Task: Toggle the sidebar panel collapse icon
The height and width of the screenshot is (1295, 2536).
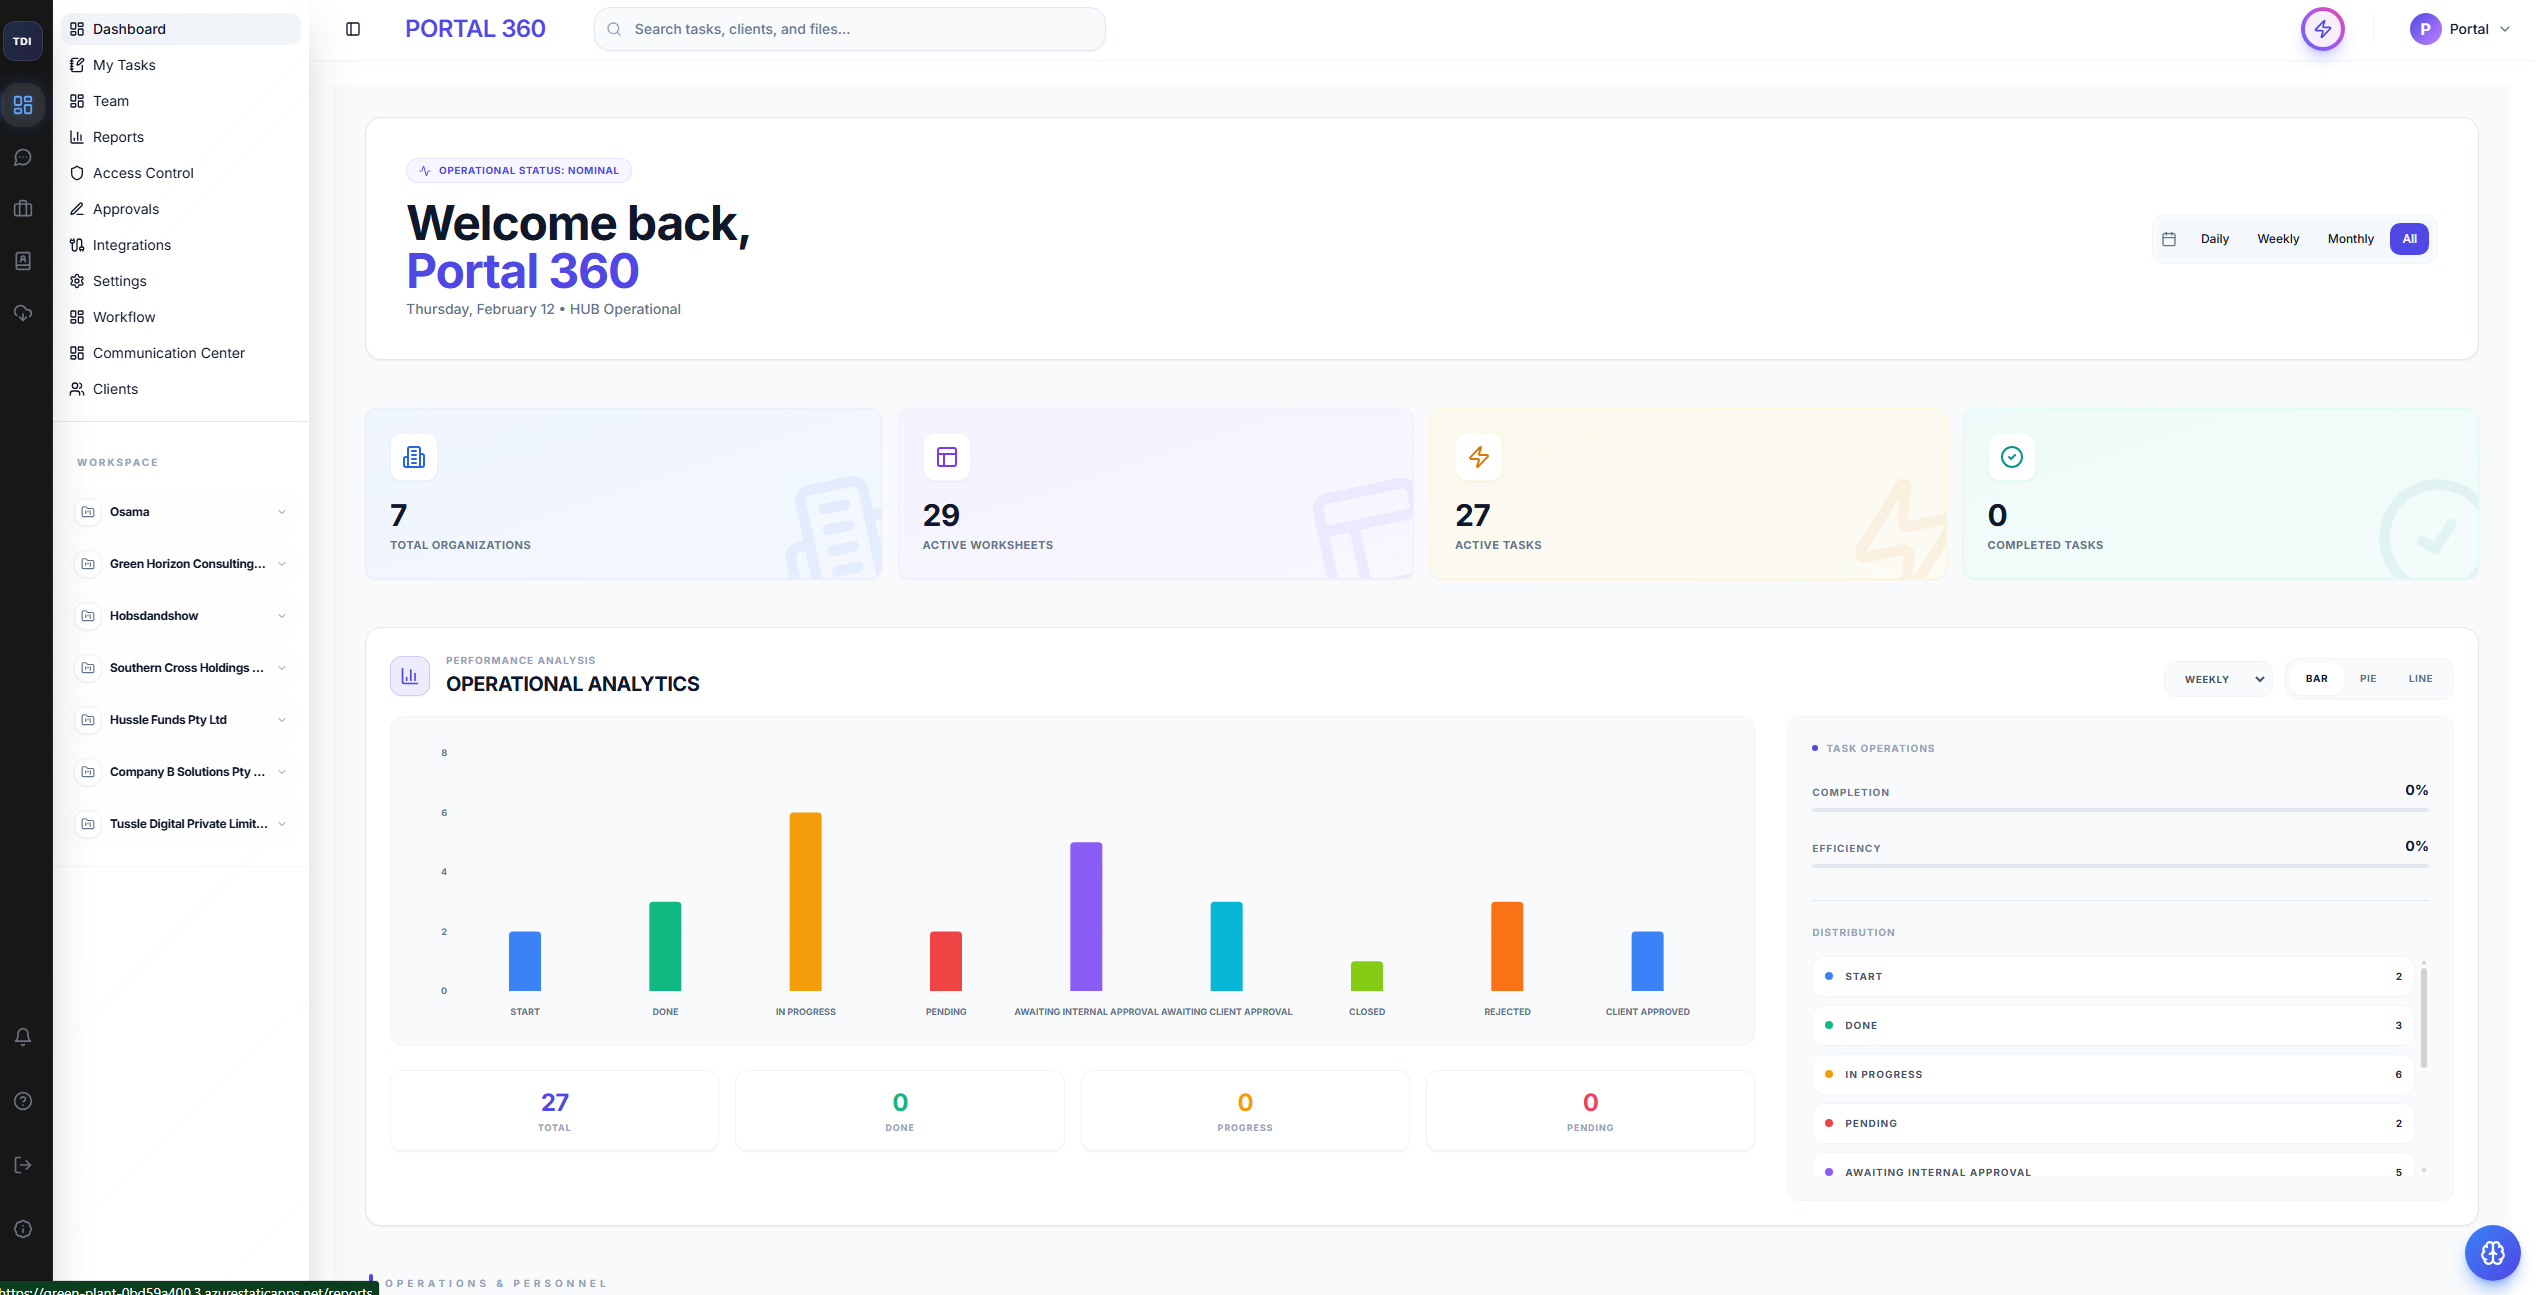Action: click(x=353, y=29)
